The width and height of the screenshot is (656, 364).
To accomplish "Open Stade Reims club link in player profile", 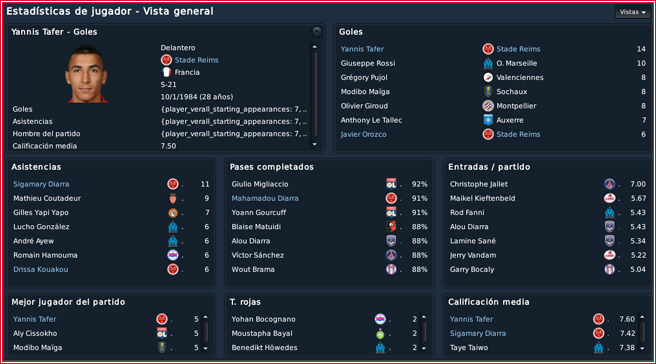I will [x=196, y=60].
